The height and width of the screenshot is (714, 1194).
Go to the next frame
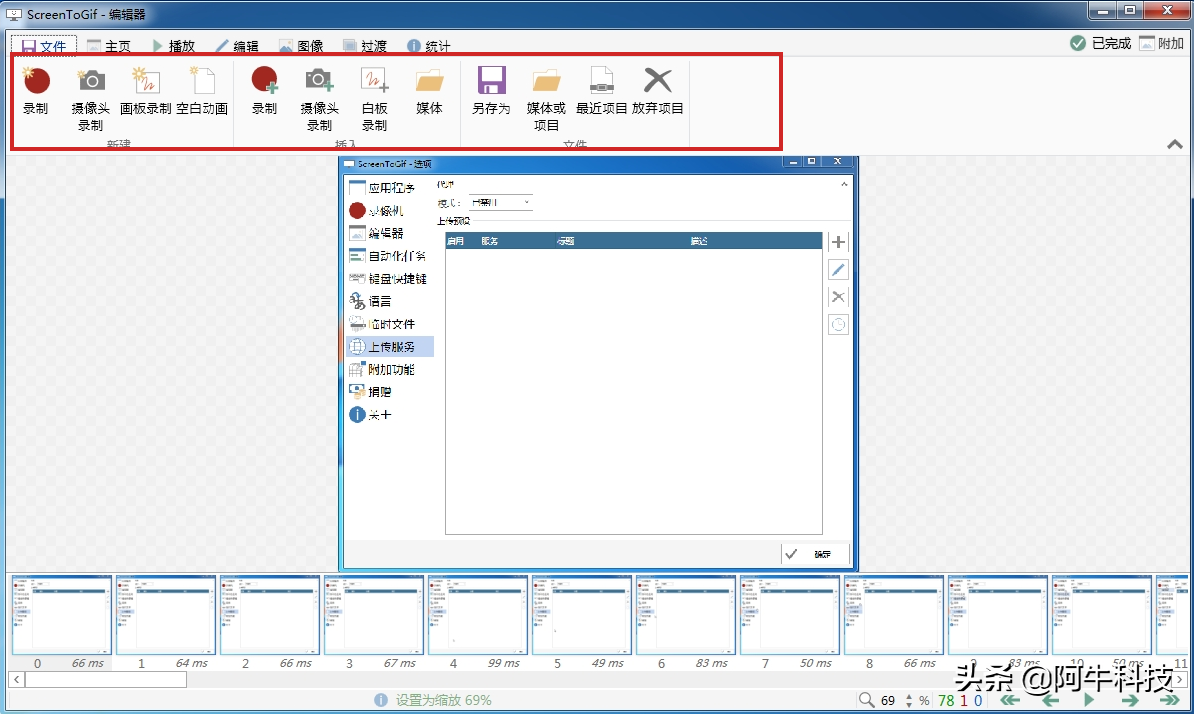tap(1130, 700)
